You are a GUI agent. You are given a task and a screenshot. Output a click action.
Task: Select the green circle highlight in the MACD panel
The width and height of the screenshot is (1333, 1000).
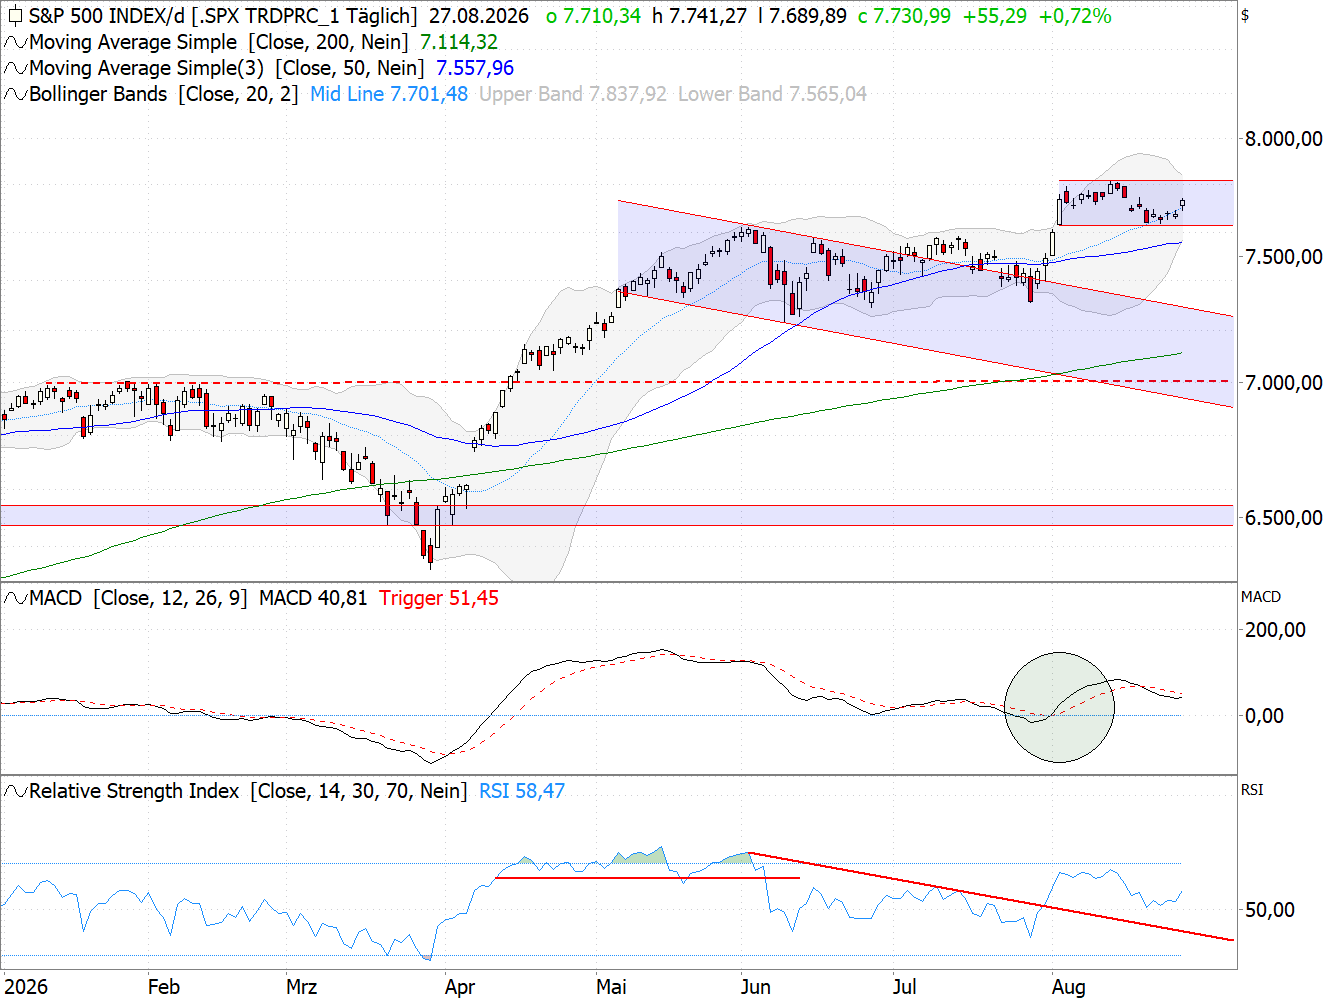tap(1059, 707)
